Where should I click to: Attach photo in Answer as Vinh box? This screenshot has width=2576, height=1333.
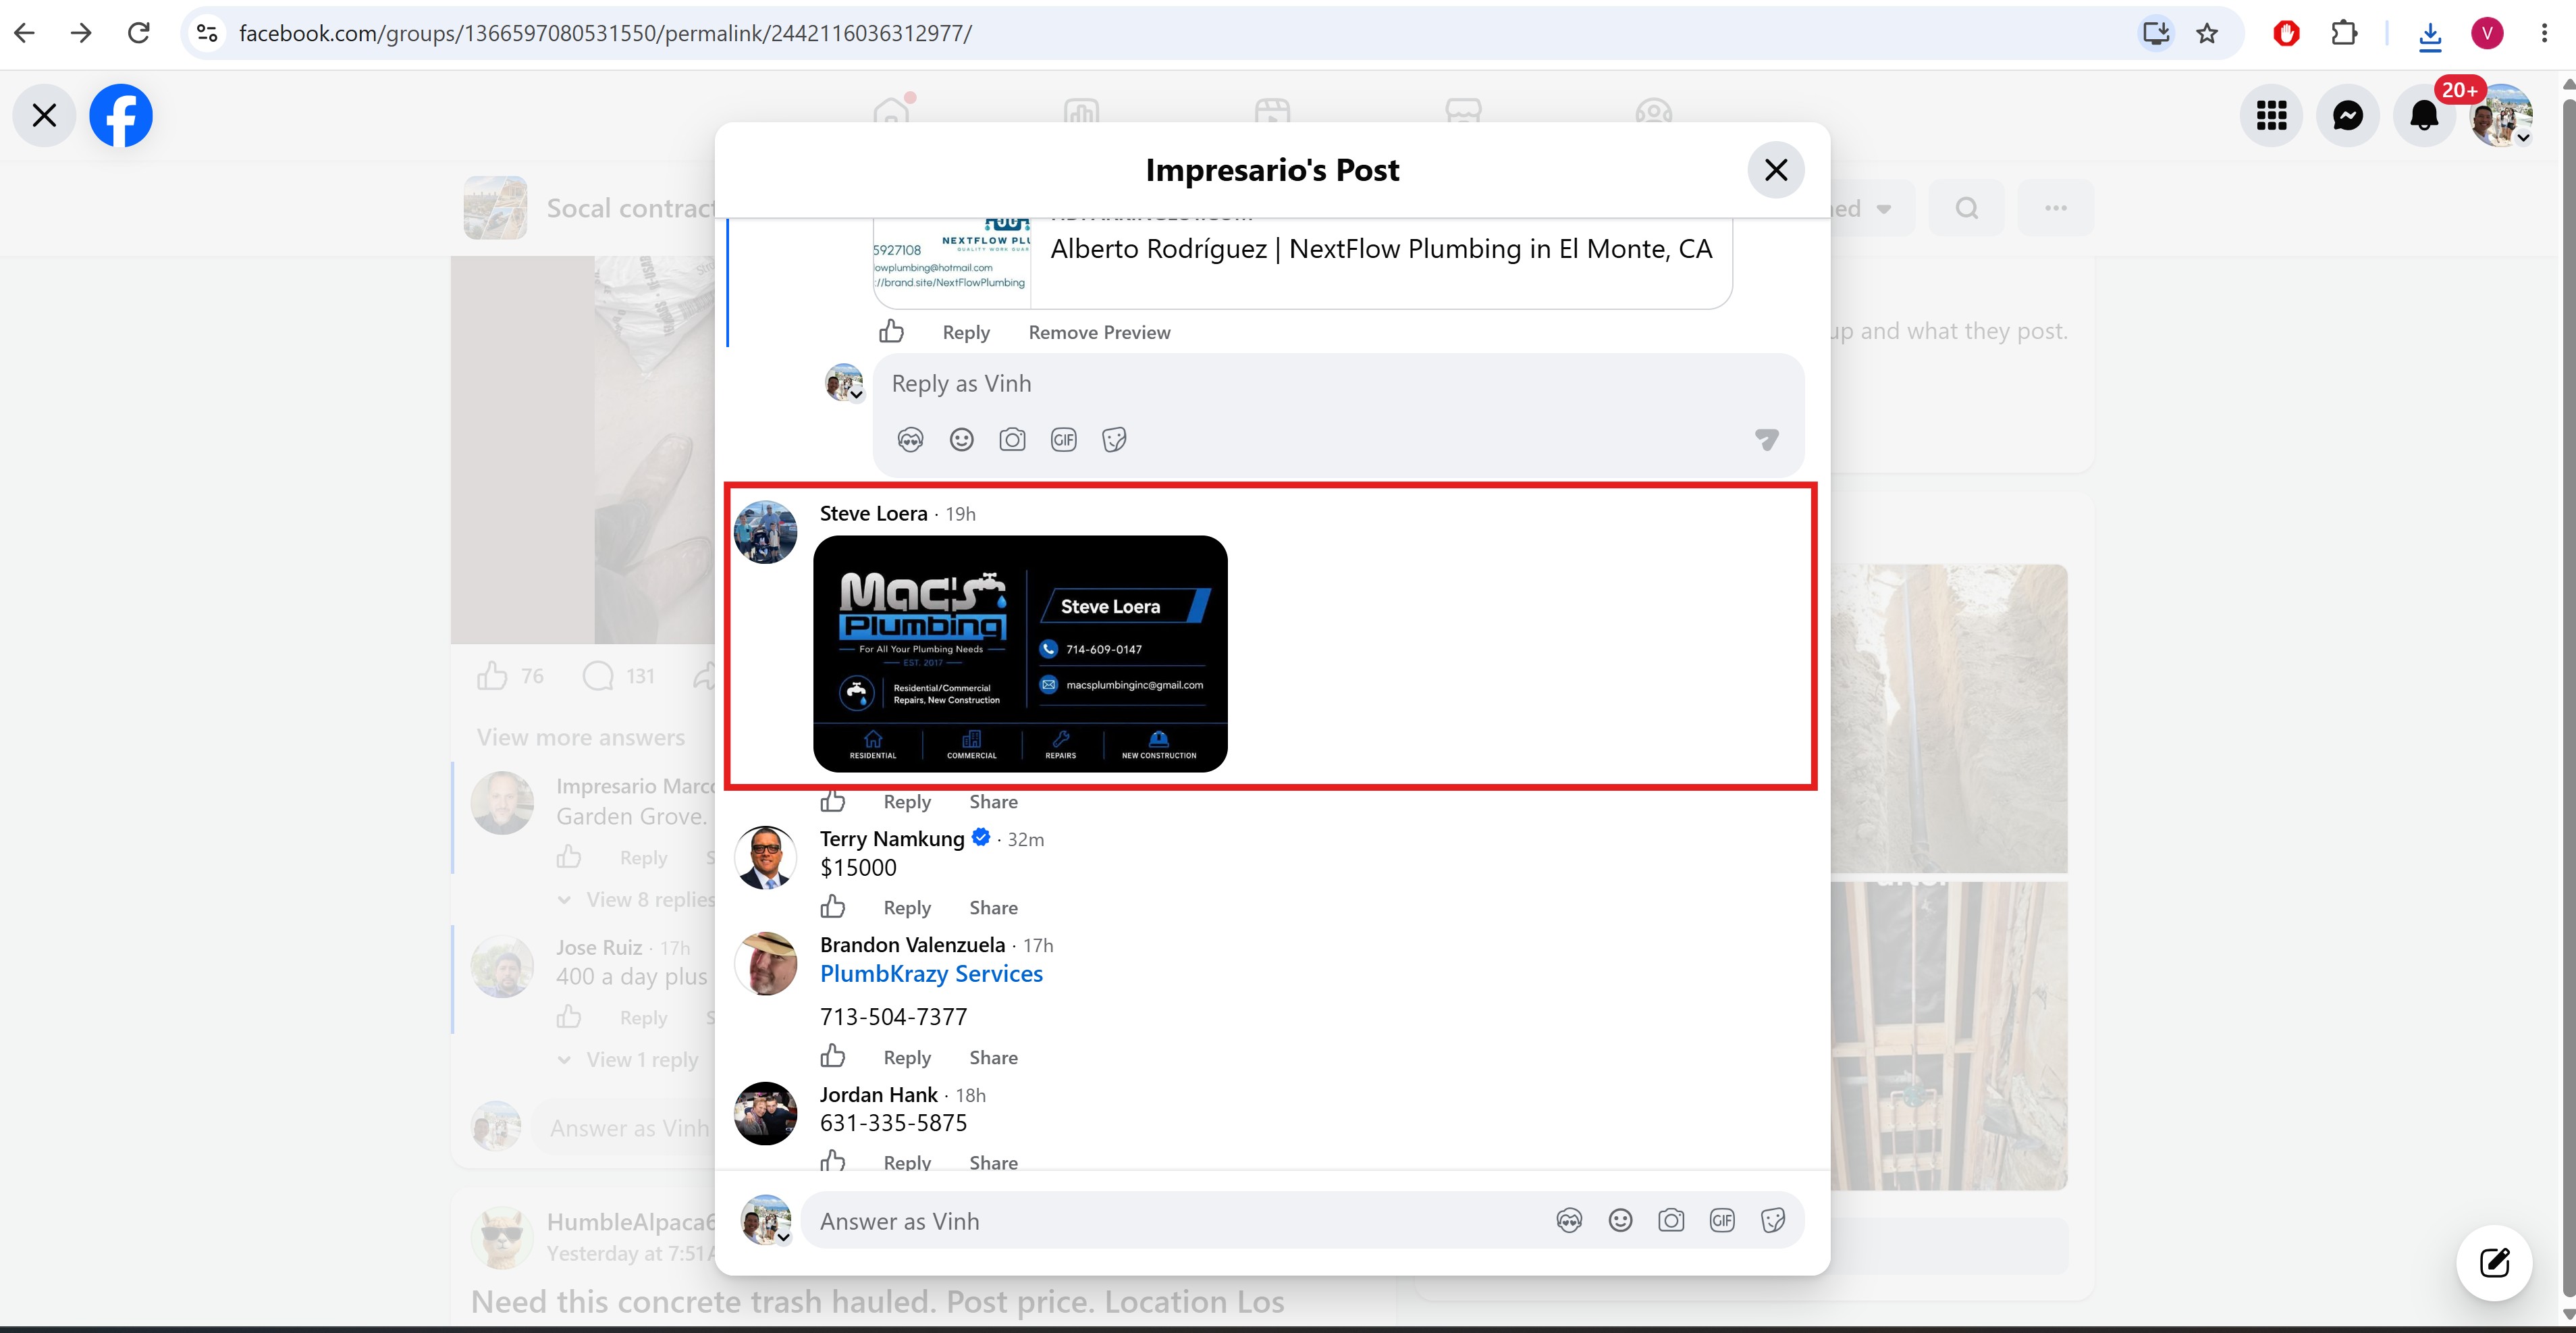[x=1671, y=1221]
